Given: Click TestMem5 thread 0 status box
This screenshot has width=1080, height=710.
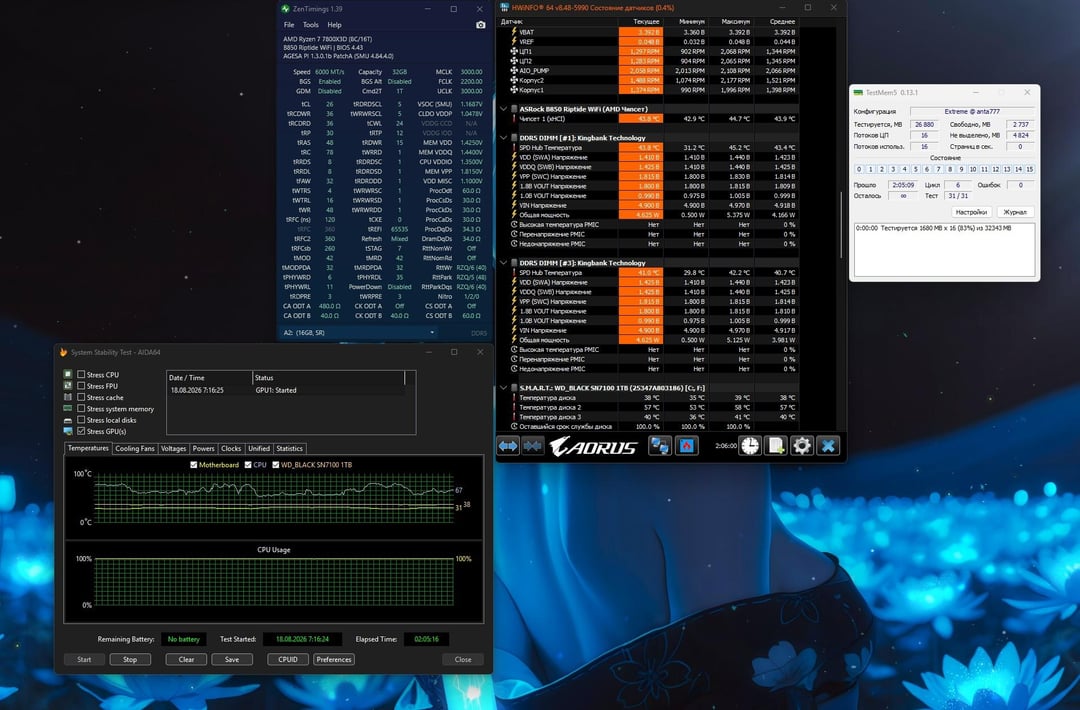Looking at the screenshot, I should (x=859, y=169).
